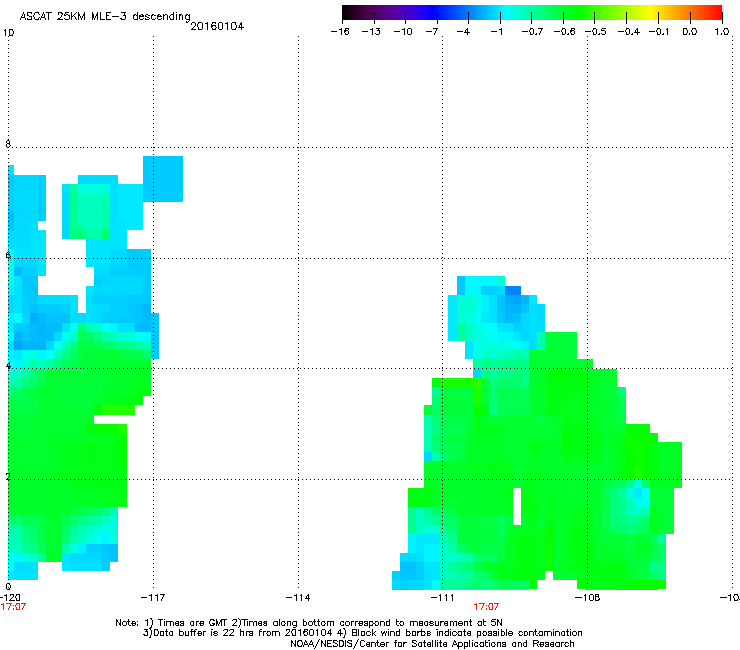Image resolution: width=740 pixels, height=650 pixels.
Task: Click the NOAA/NESDIS credit line
Action: [432, 644]
